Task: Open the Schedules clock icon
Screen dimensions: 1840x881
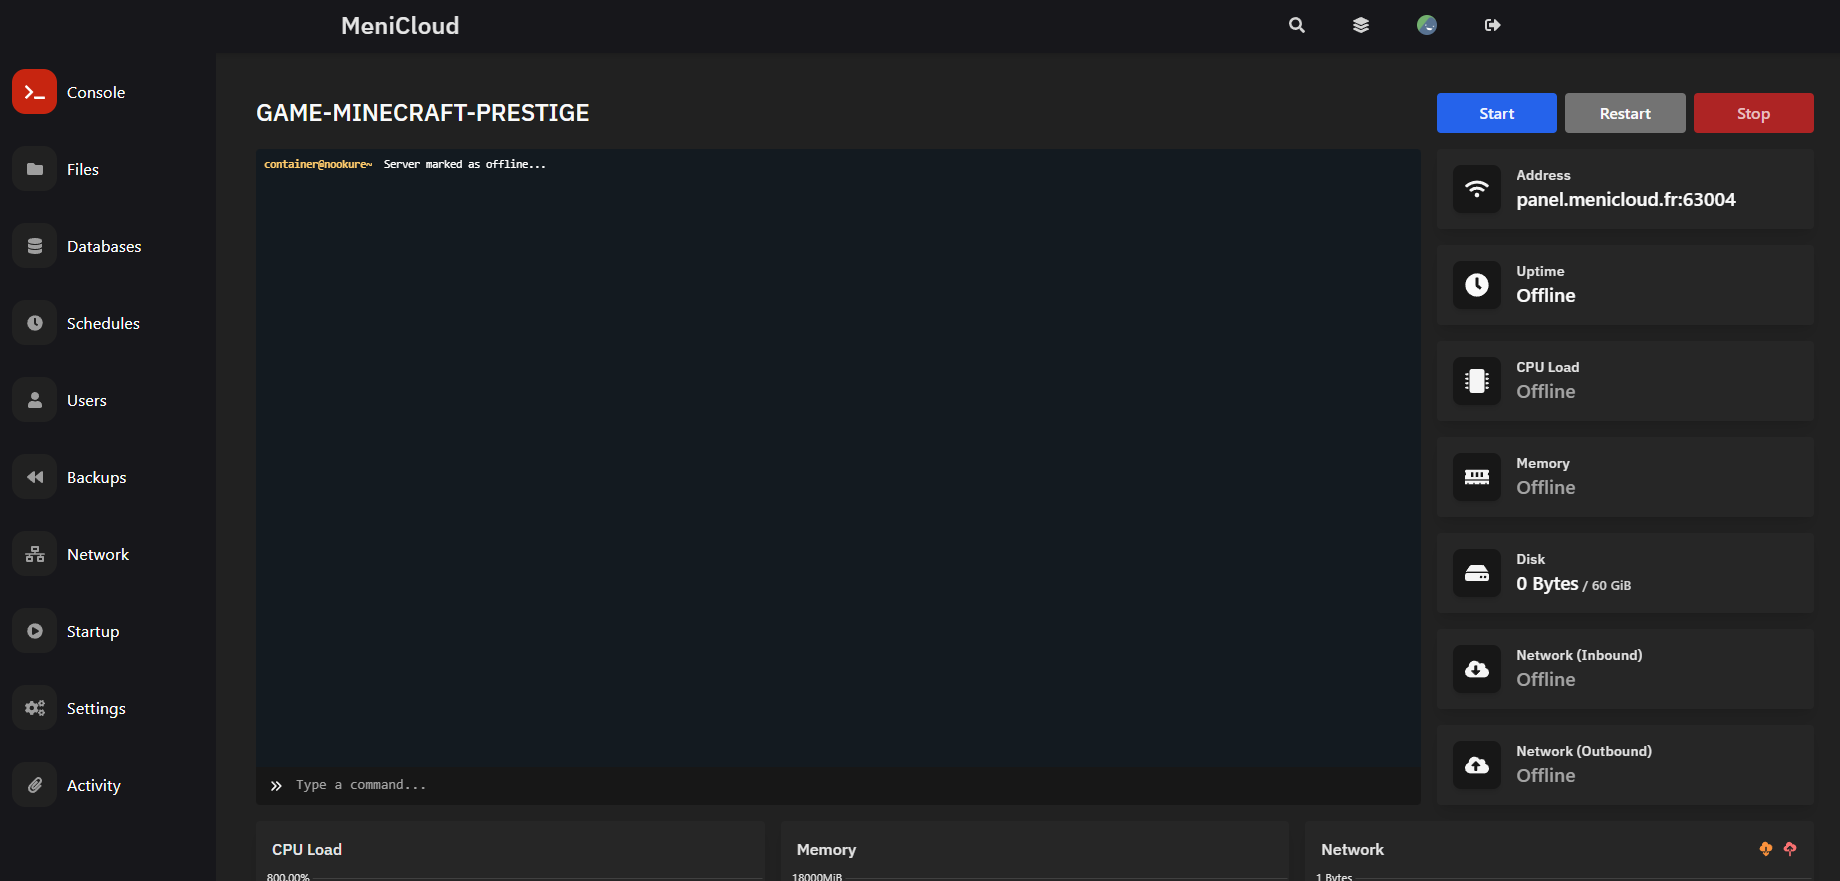Action: (34, 323)
